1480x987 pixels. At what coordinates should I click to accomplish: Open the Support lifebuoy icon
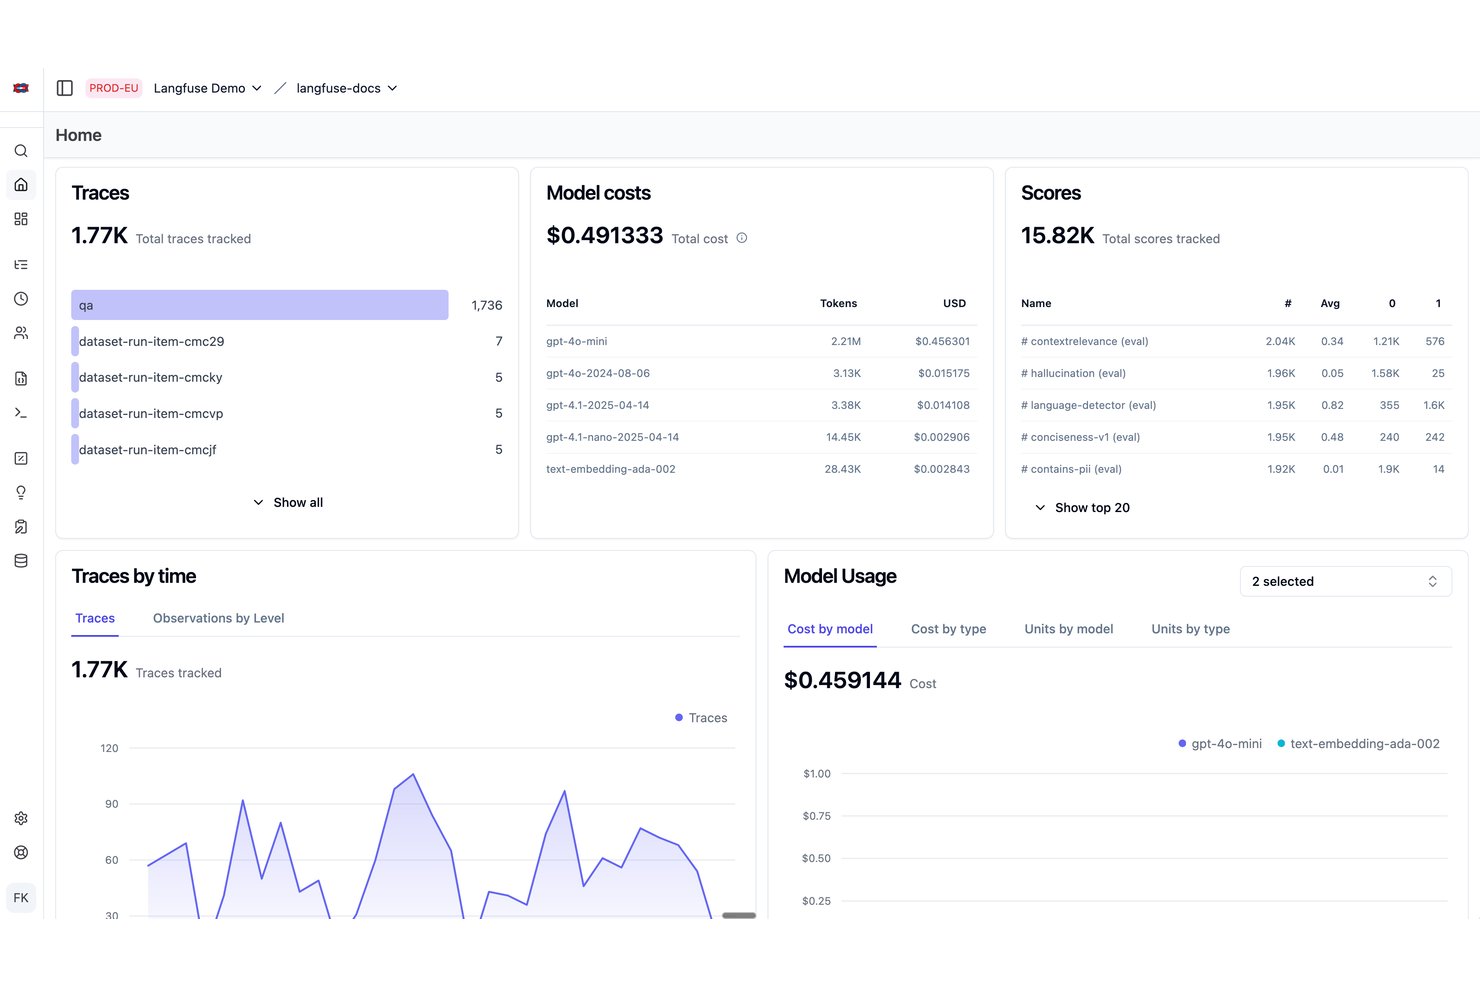coord(21,853)
